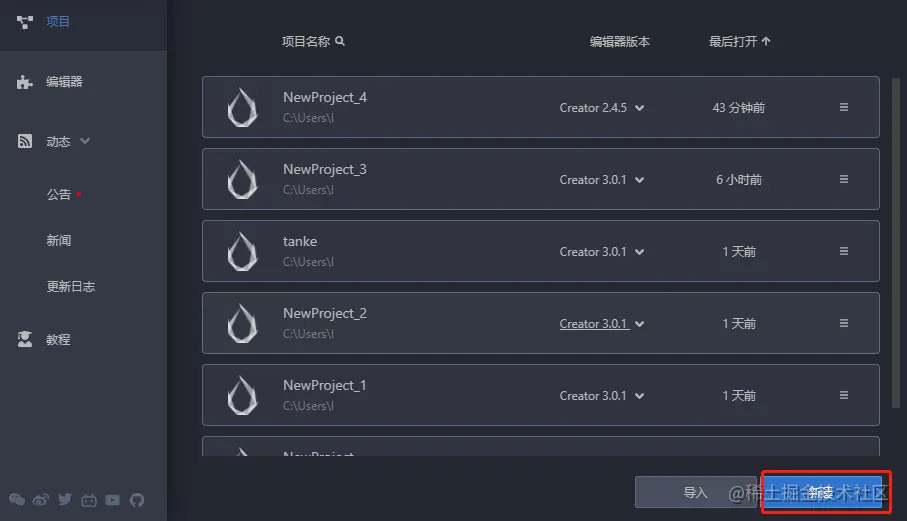Open Creator 3.0.1 dropdown for NewProject_3

point(640,180)
